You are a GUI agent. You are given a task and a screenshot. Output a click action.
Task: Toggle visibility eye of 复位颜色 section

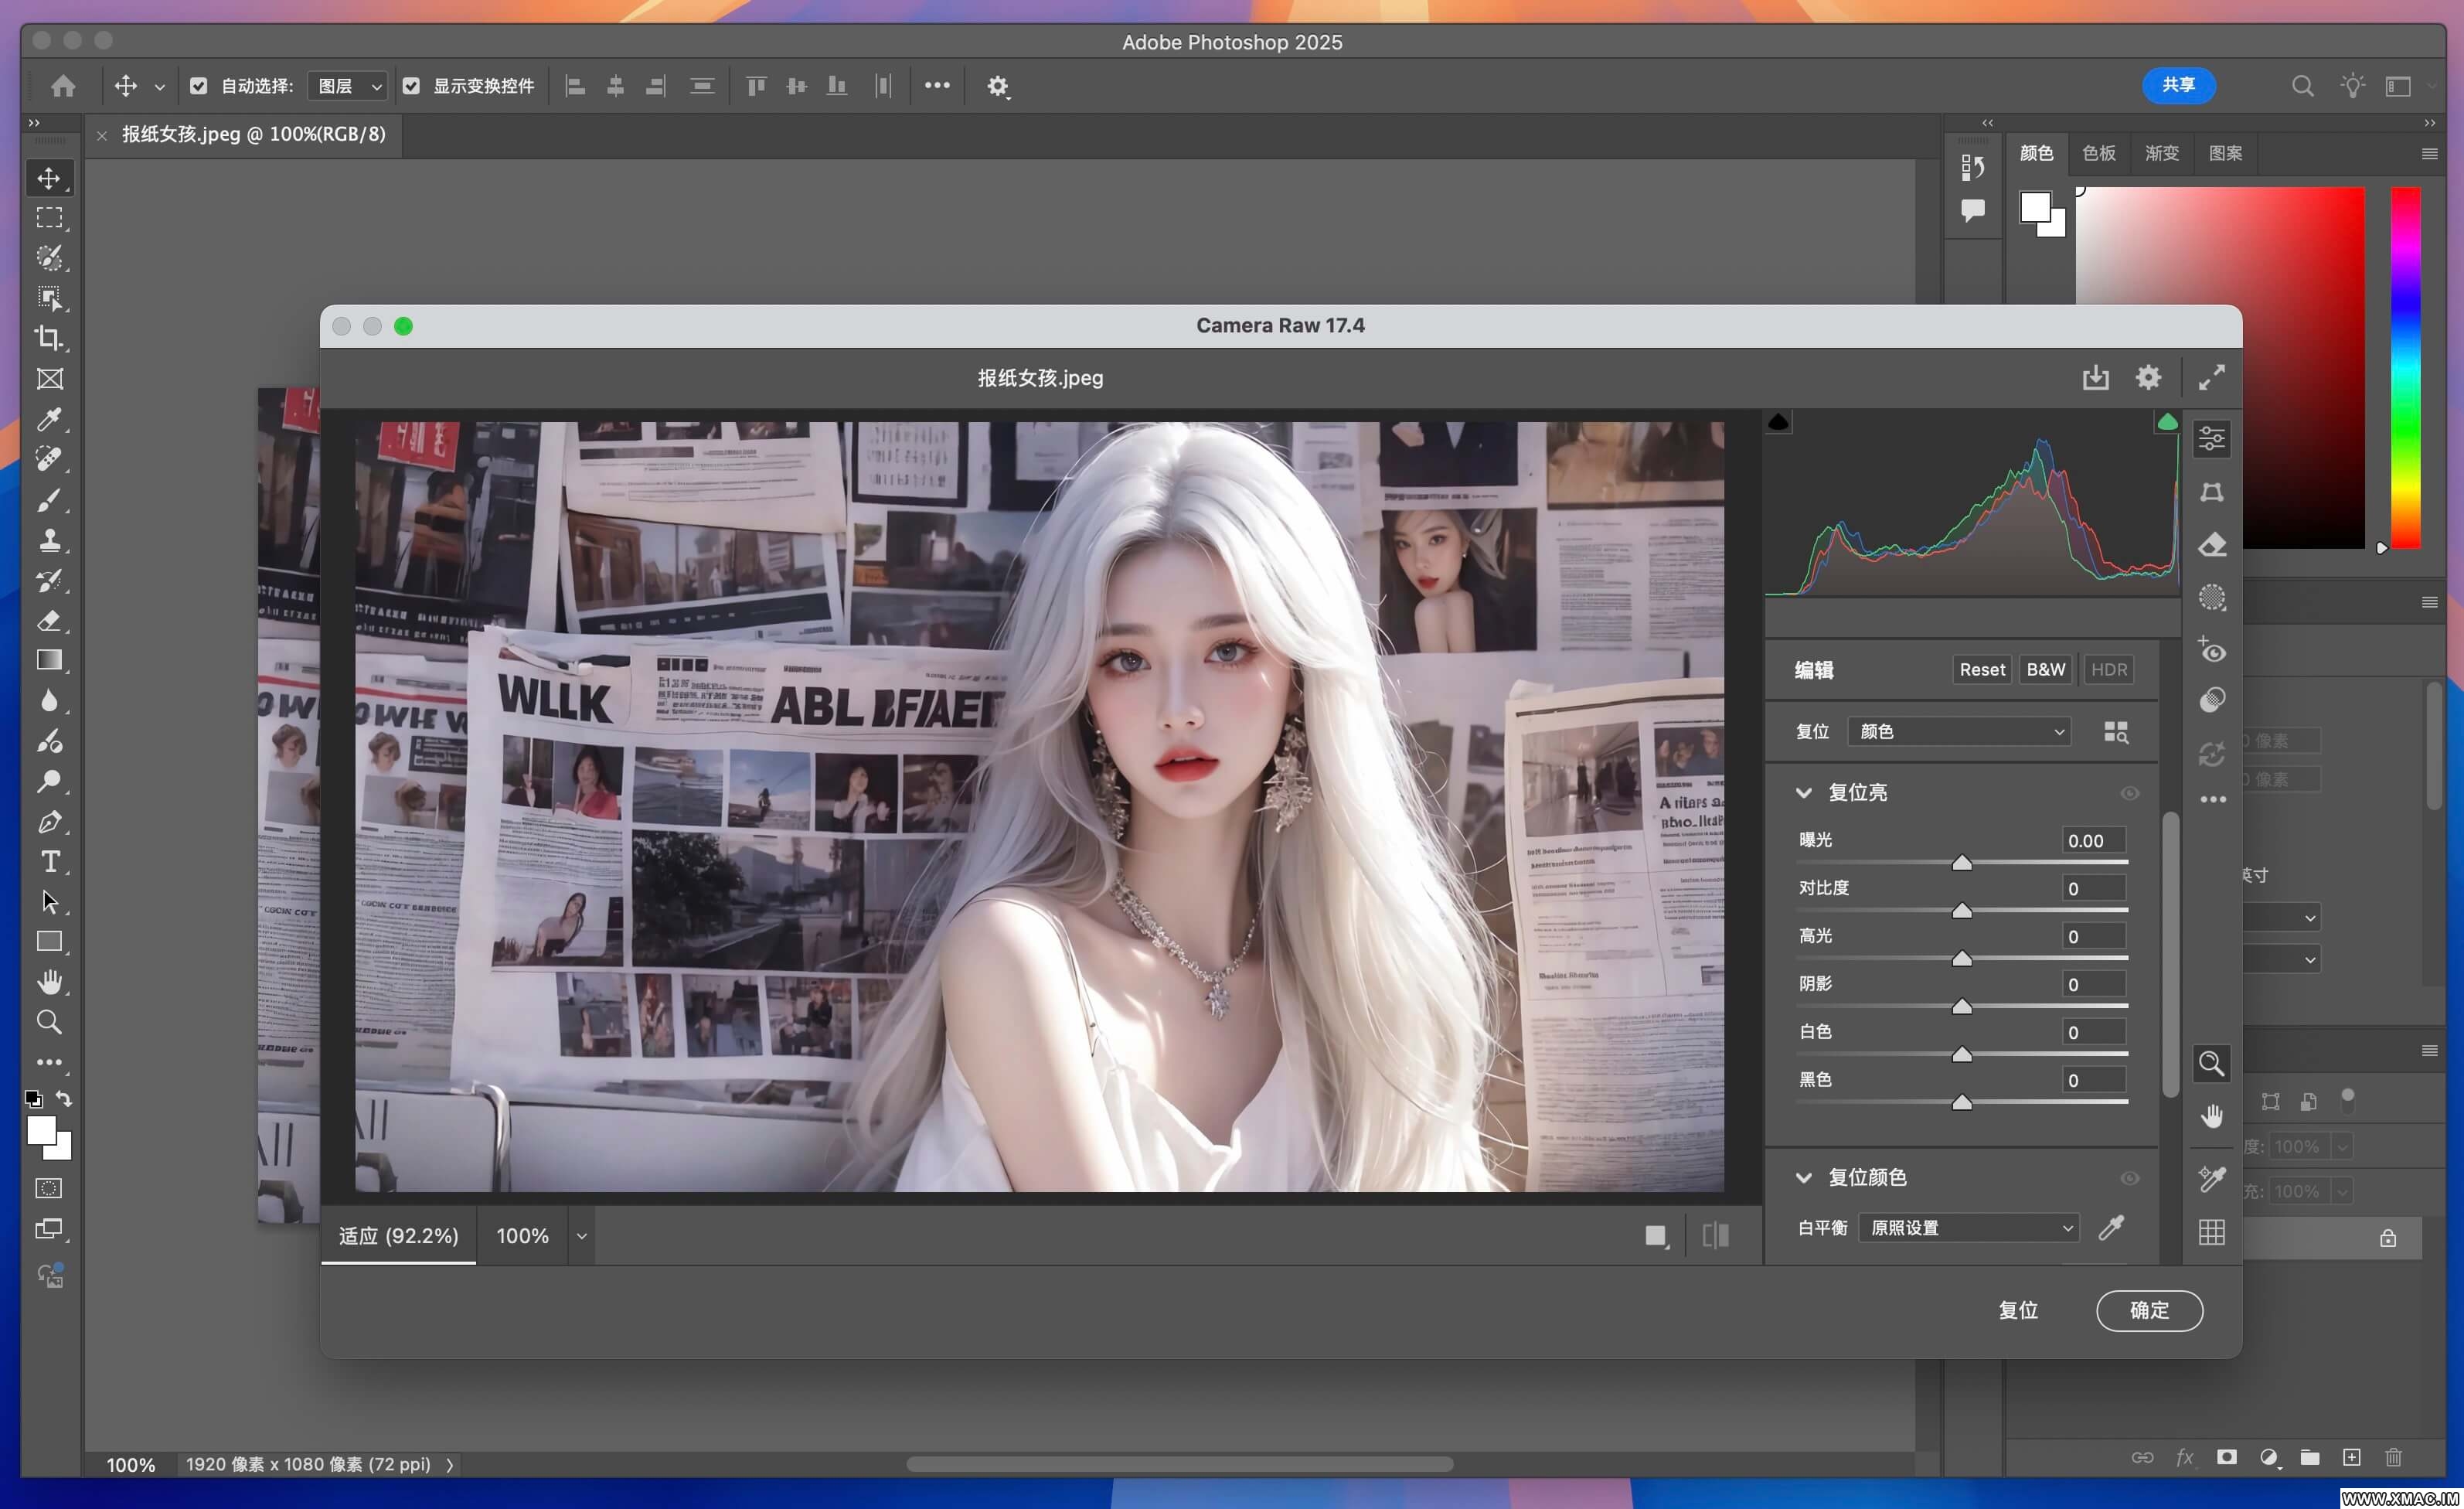(2130, 1178)
